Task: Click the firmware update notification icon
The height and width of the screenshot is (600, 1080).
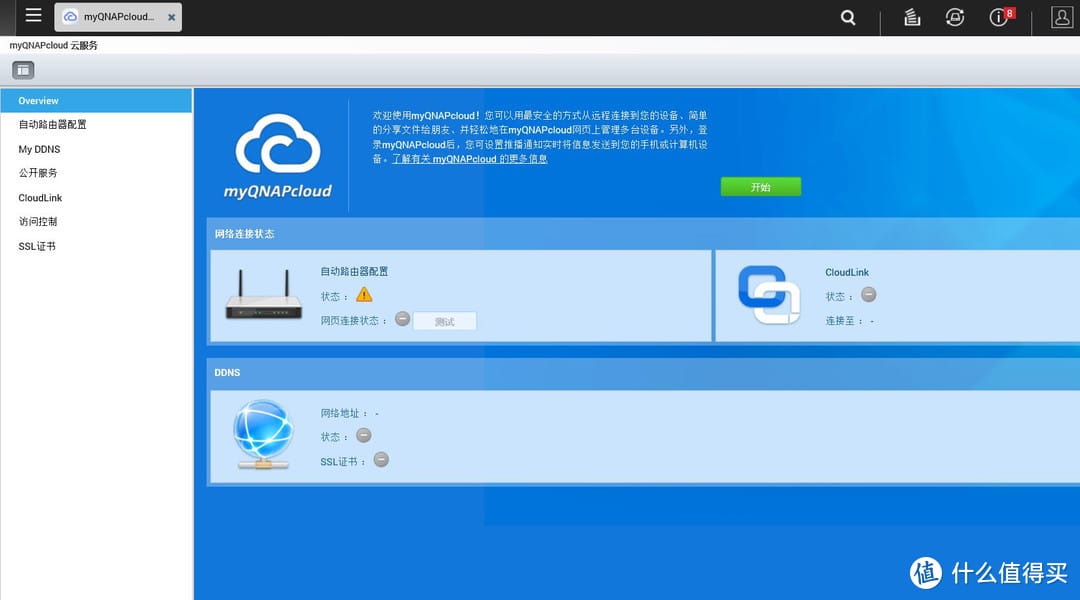Action: (x=955, y=17)
